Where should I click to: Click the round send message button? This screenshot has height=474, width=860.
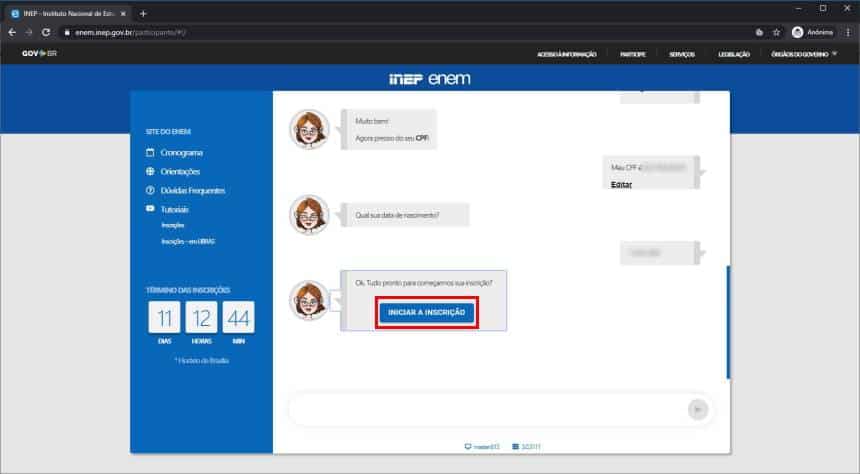point(698,409)
